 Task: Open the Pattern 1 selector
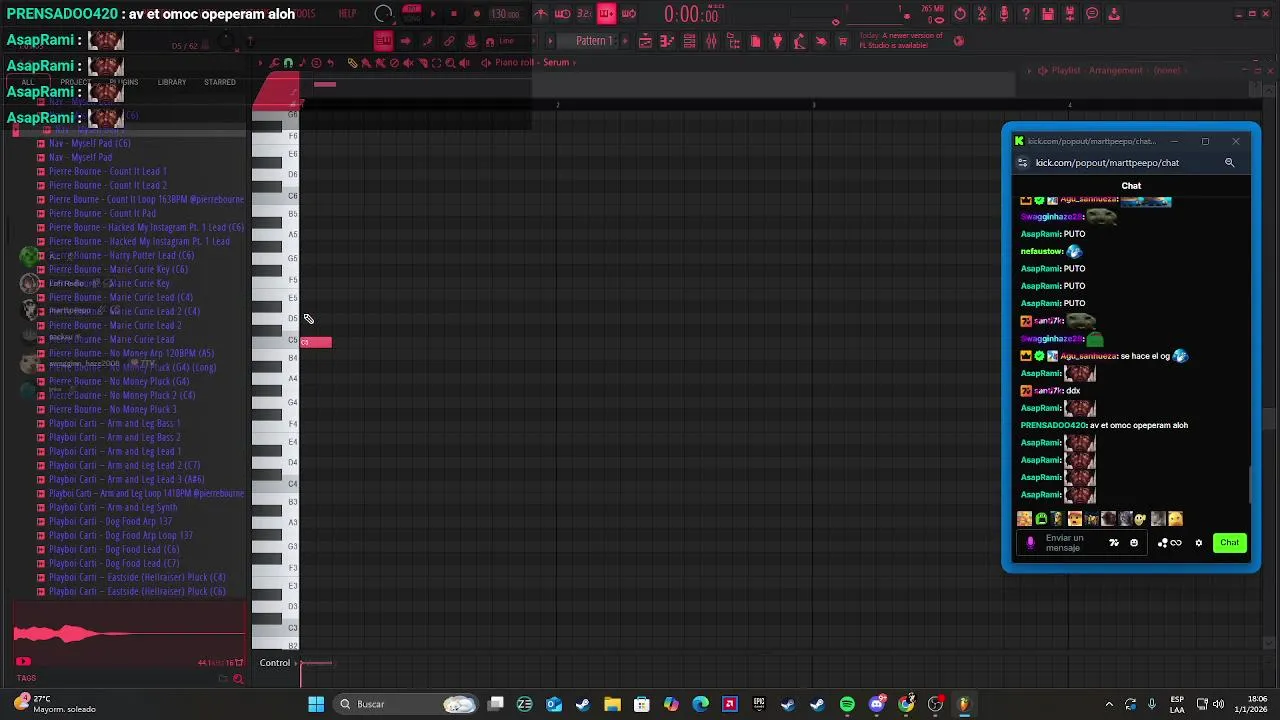[x=594, y=41]
